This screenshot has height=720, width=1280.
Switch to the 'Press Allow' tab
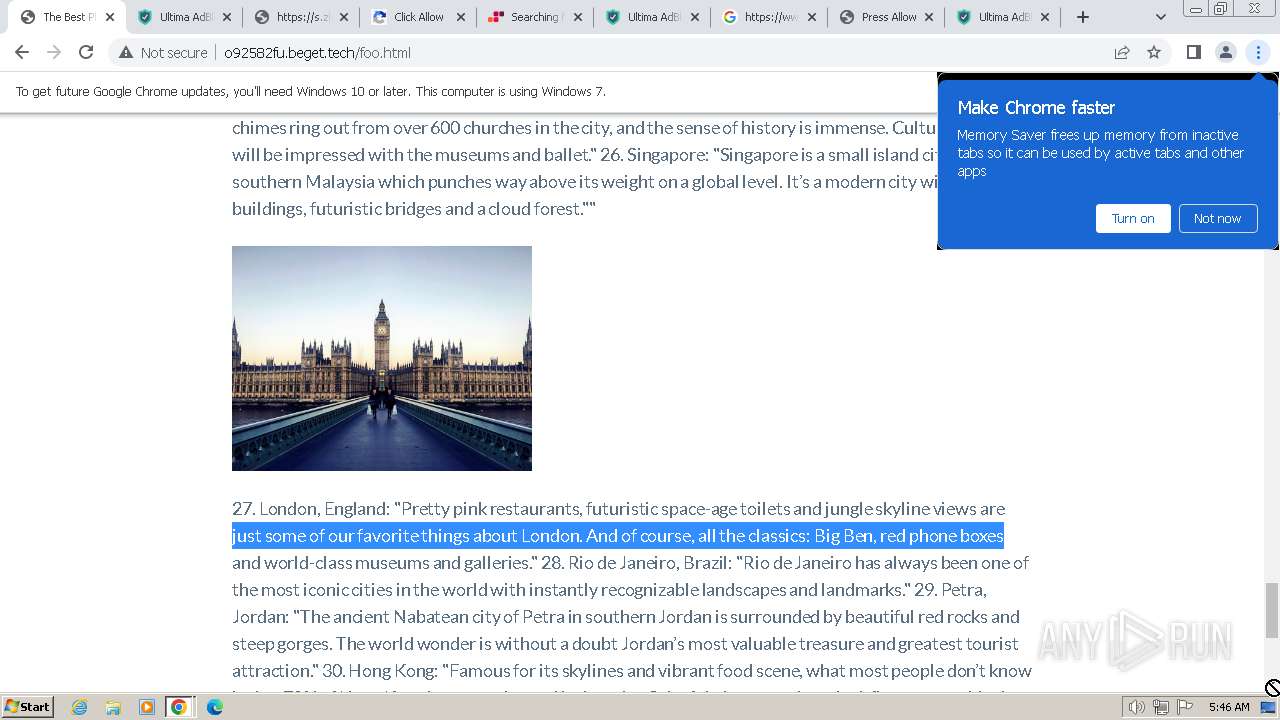tap(886, 17)
